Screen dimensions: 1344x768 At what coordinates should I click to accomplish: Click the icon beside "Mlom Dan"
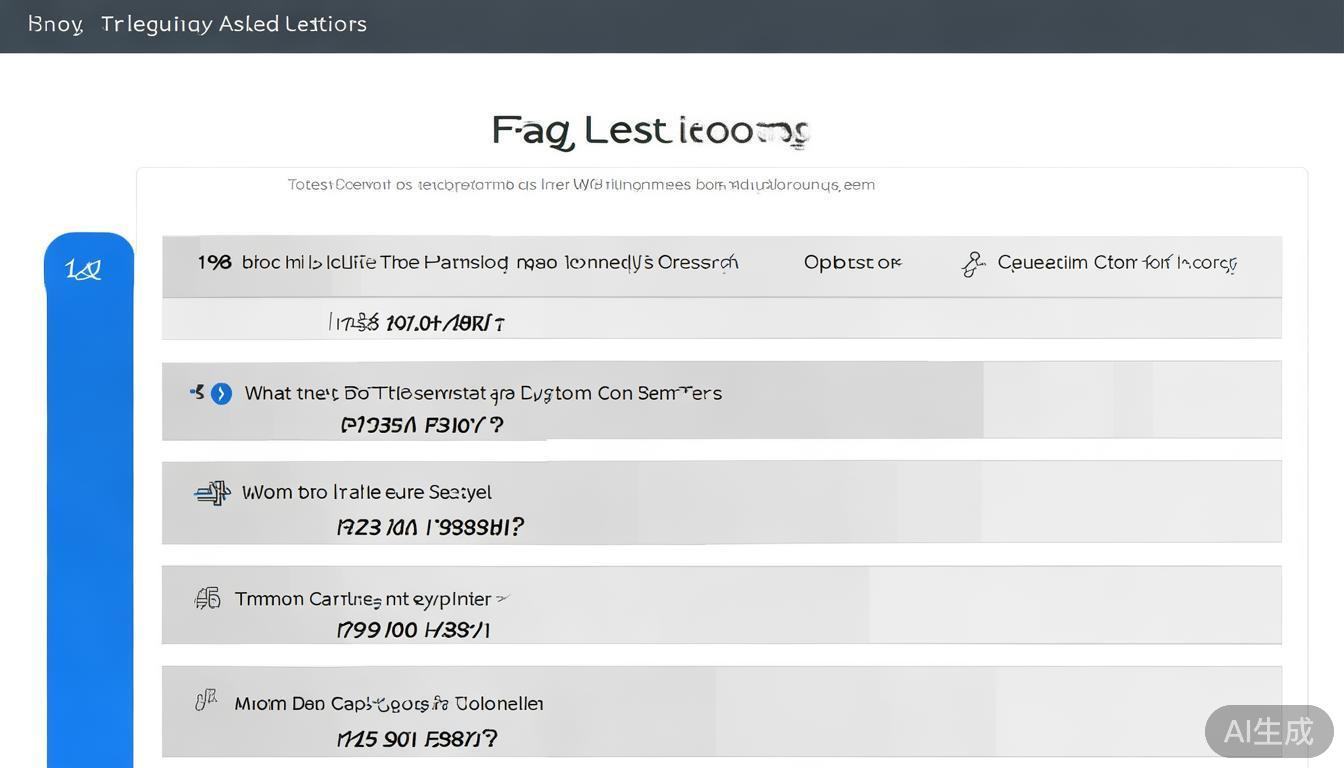coord(206,701)
